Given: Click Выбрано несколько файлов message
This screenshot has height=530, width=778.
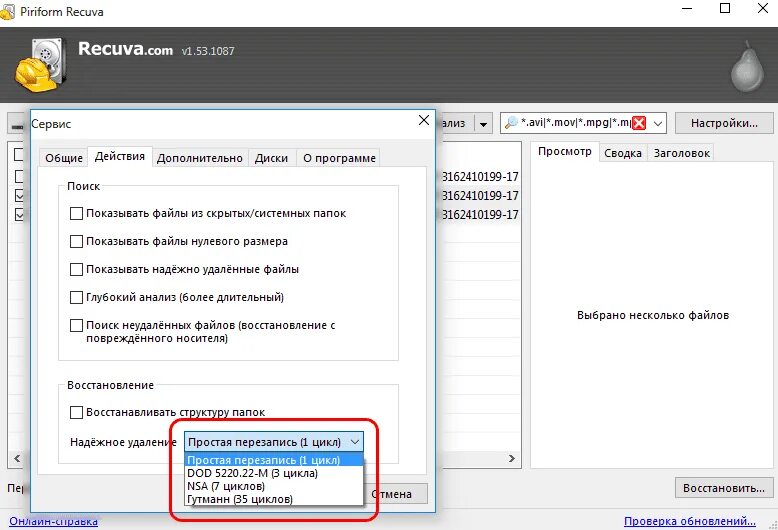Looking at the screenshot, I should point(652,315).
